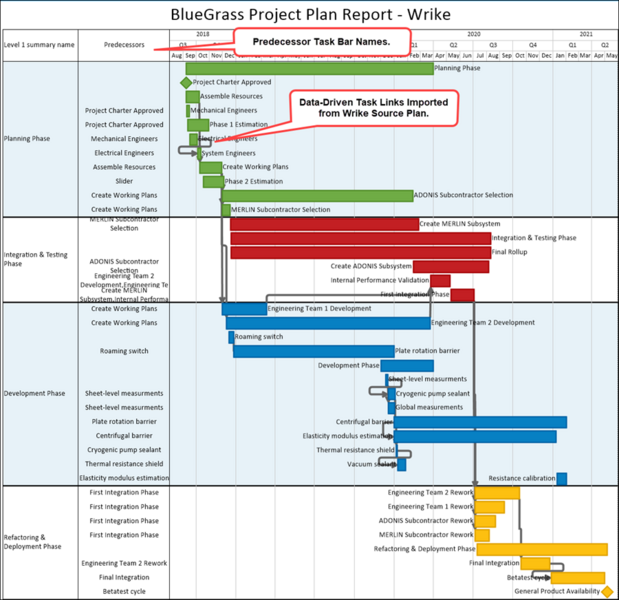Viewport: 619px width, 600px height.
Task: Select the yellow Final Integration bar
Action: [x=536, y=564]
